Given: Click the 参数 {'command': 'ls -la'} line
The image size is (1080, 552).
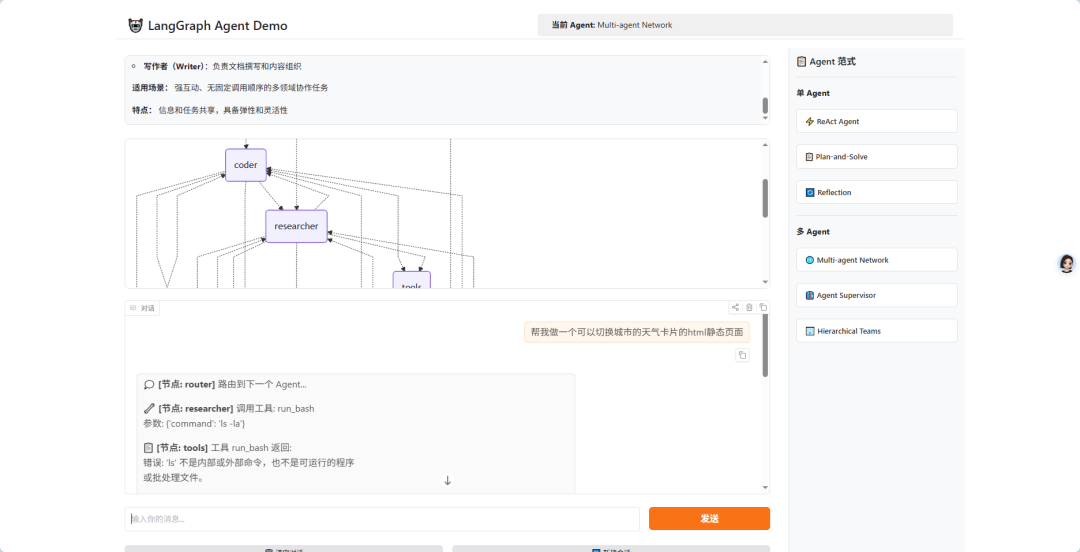Looking at the screenshot, I should pos(194,423).
